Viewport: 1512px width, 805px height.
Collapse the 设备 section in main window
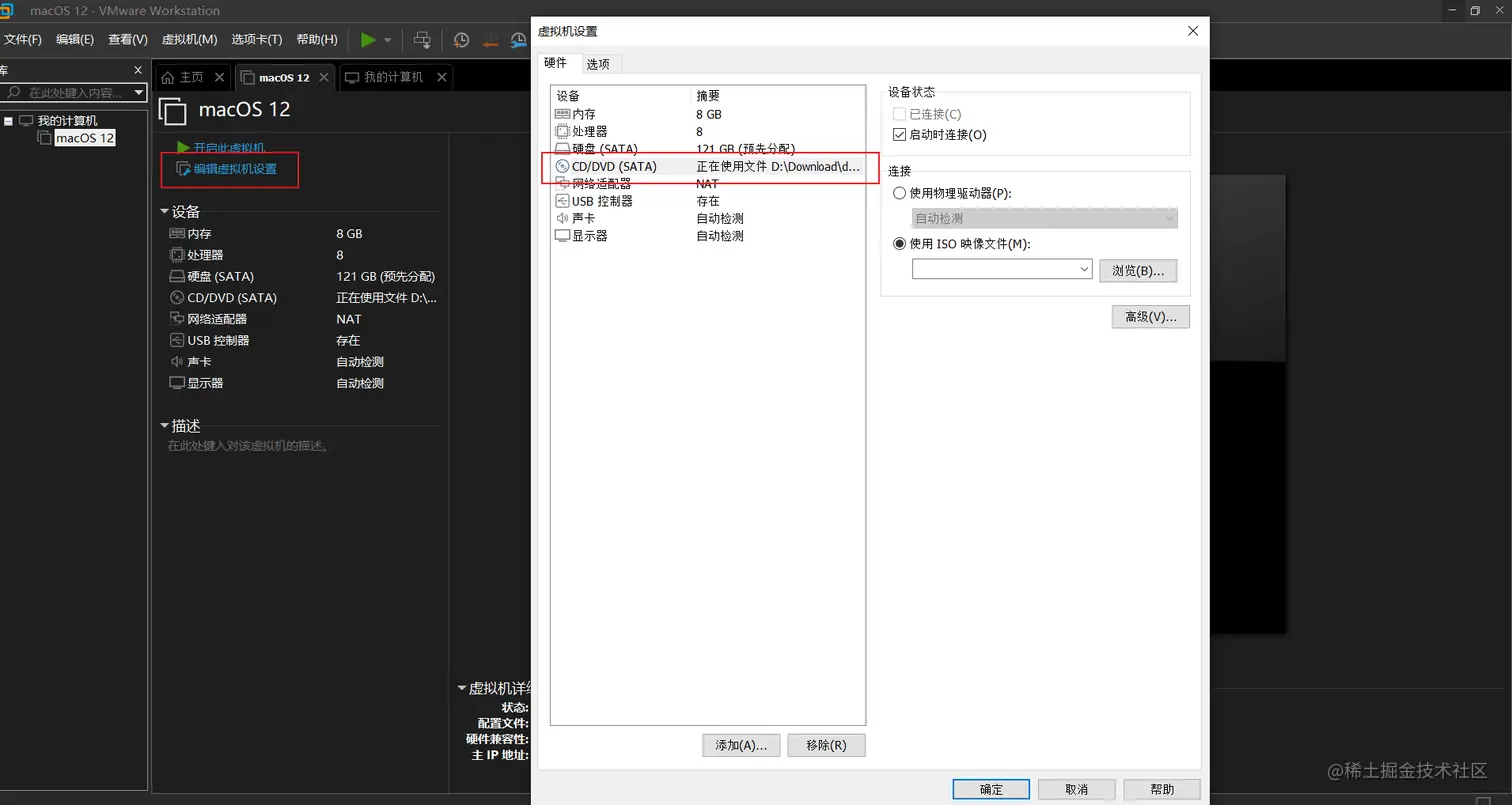click(165, 212)
